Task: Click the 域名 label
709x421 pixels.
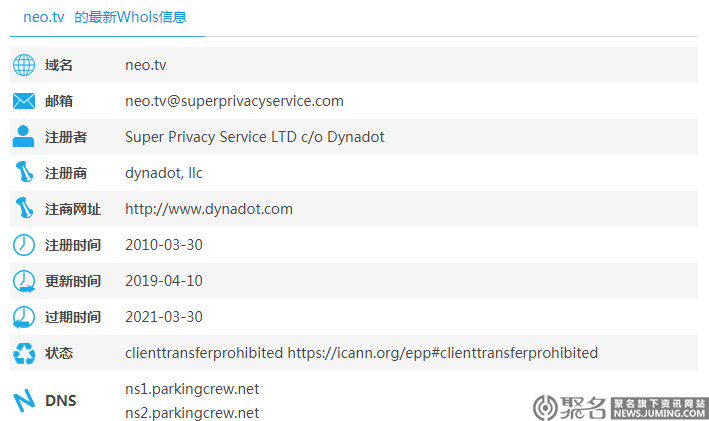Action: [x=59, y=65]
